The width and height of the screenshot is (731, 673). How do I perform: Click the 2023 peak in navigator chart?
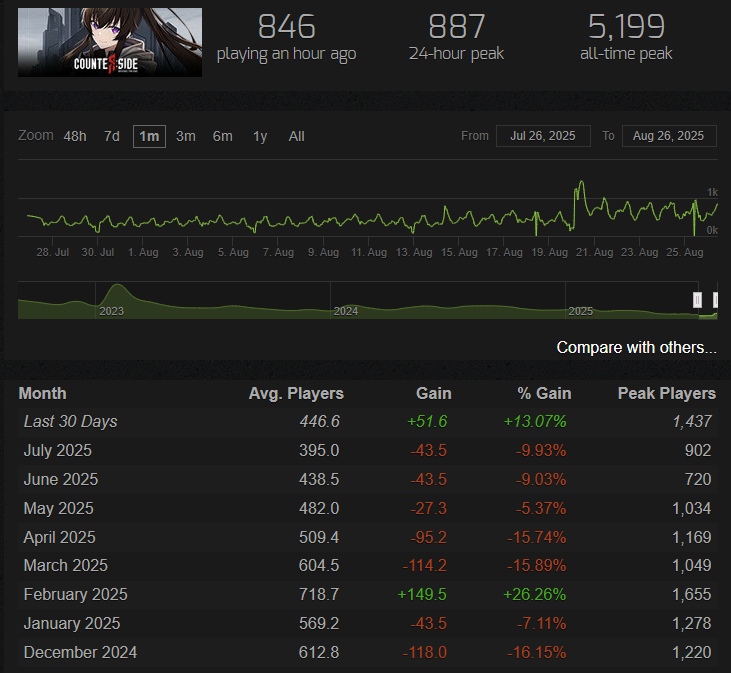118,286
